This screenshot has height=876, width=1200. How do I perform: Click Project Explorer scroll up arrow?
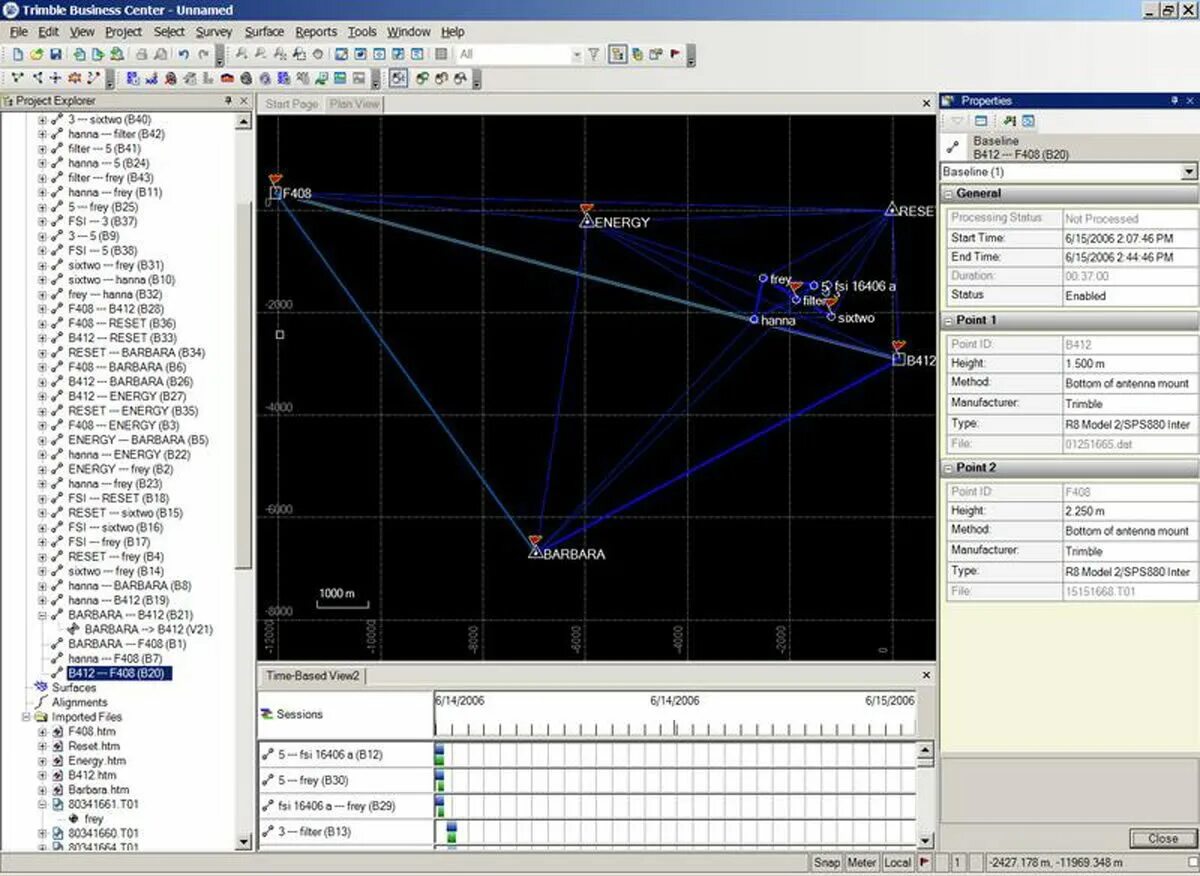(244, 121)
